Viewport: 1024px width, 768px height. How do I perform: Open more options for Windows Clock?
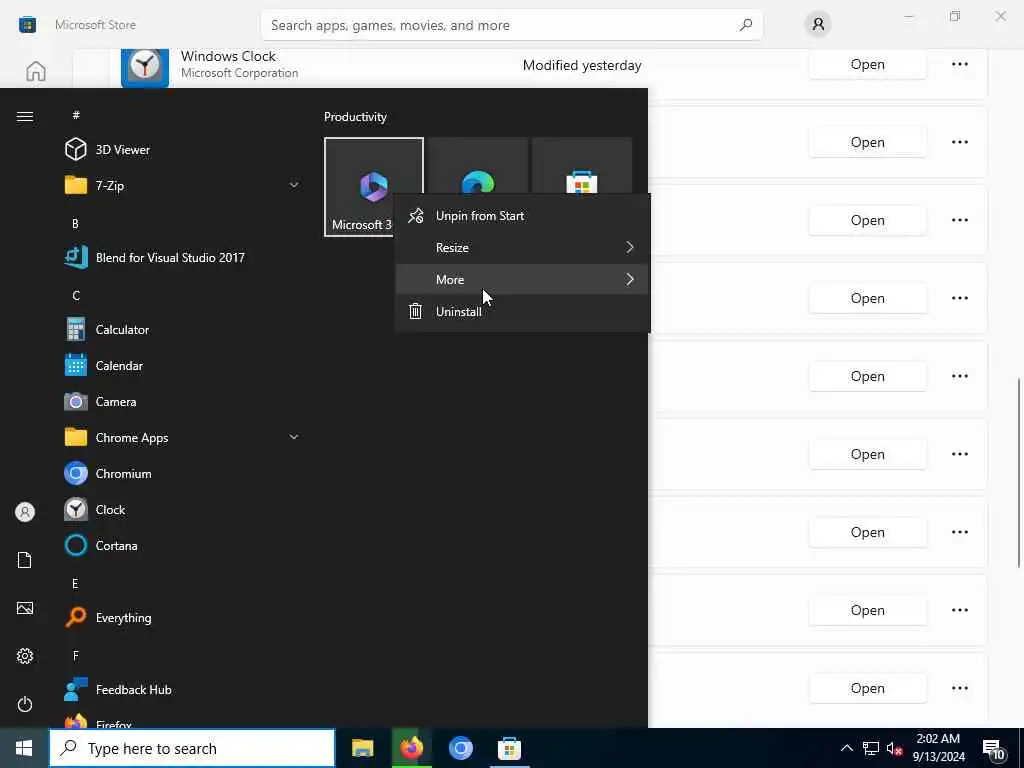click(959, 65)
